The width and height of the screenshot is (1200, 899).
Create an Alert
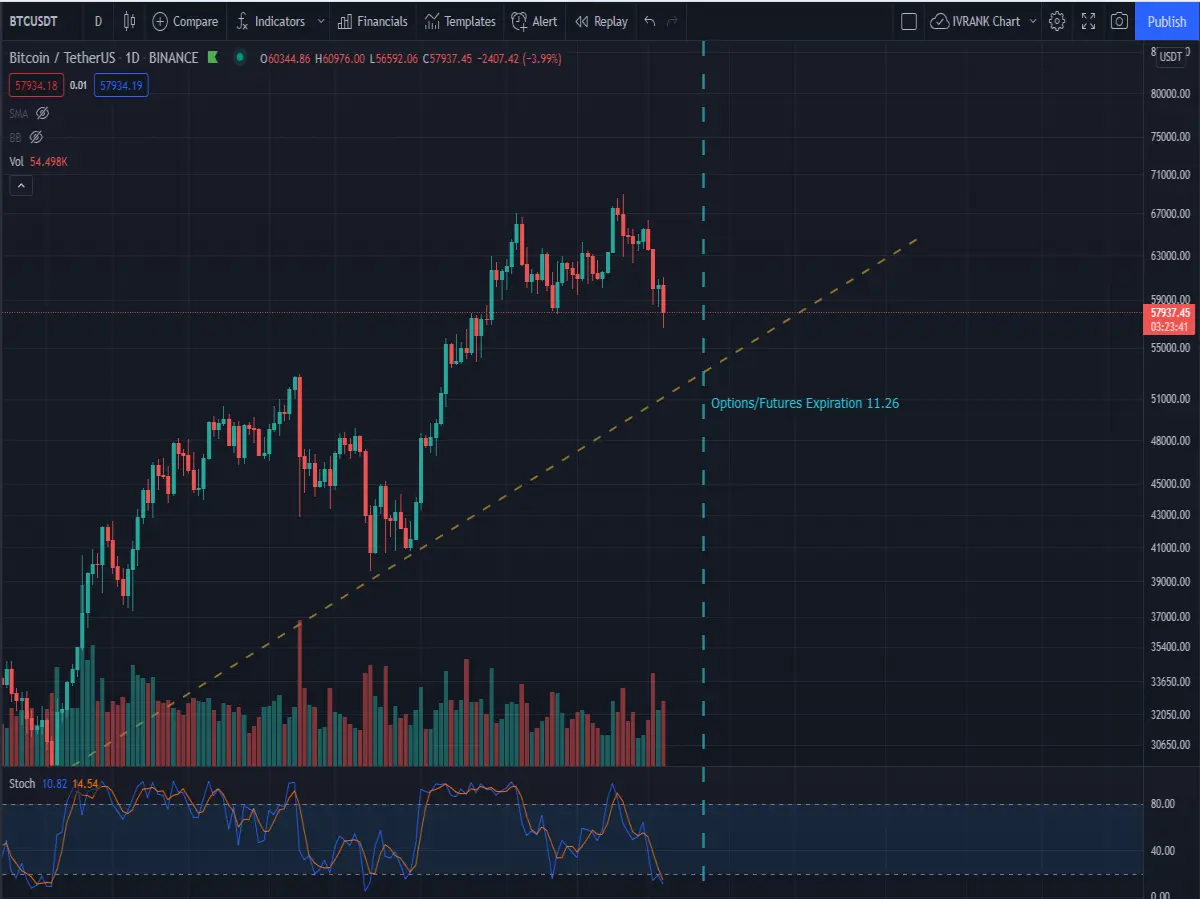[x=534, y=21]
